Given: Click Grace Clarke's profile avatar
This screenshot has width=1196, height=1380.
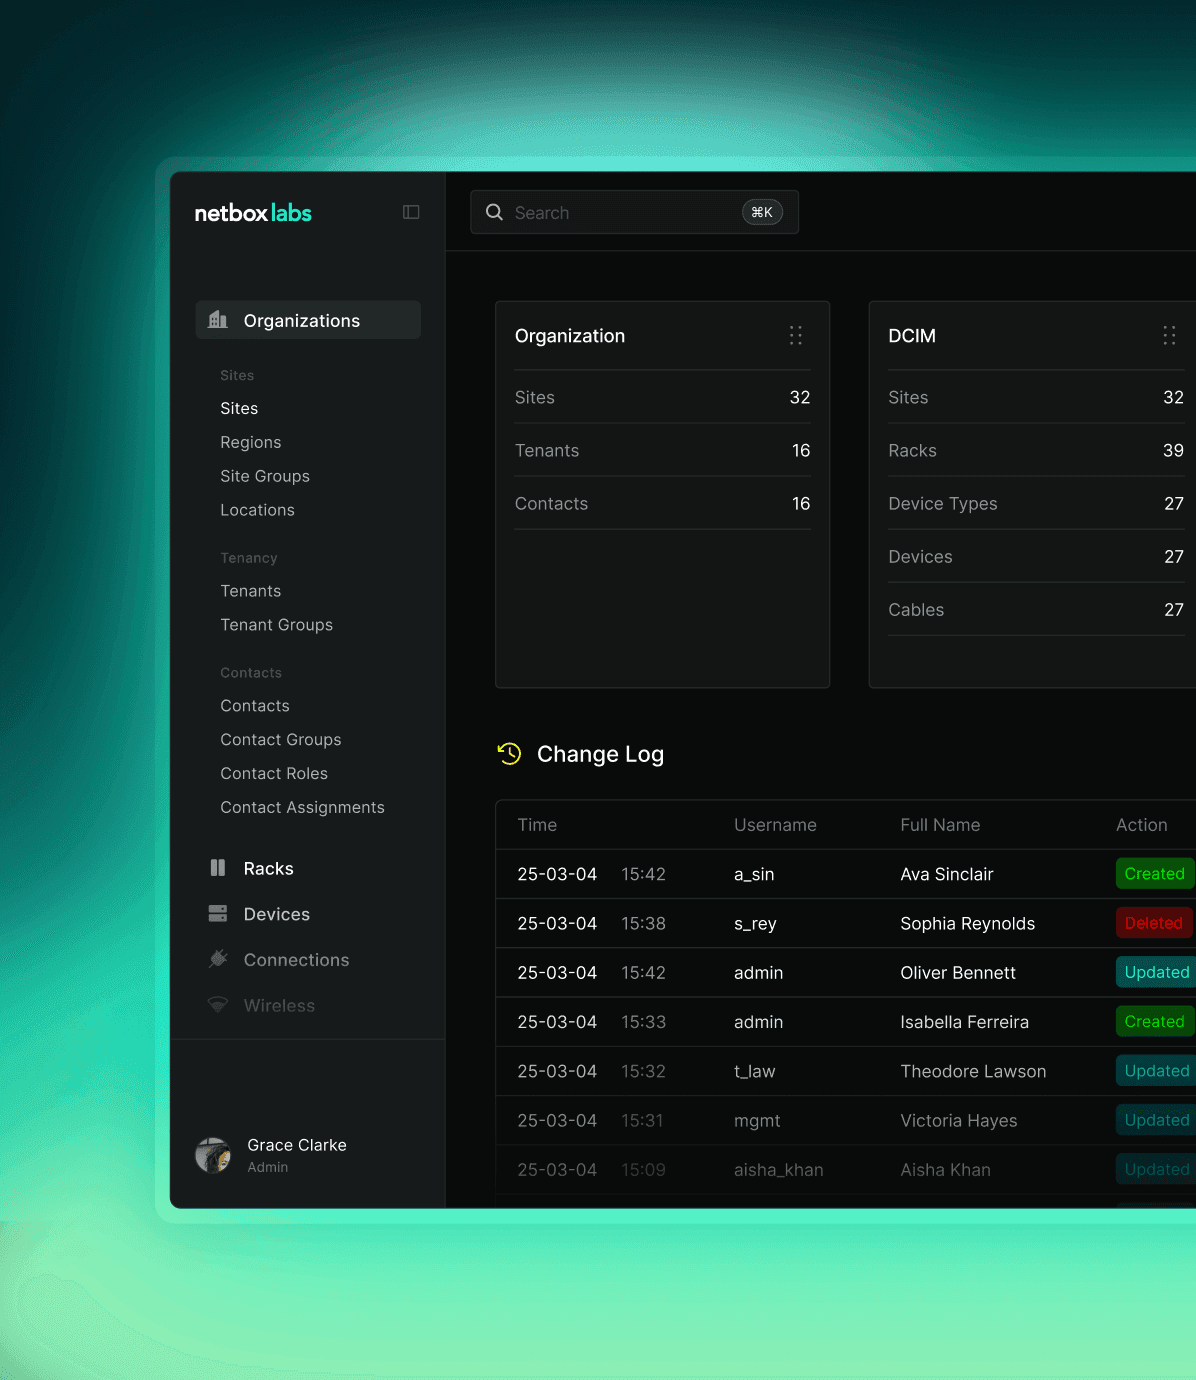Looking at the screenshot, I should [x=213, y=1155].
